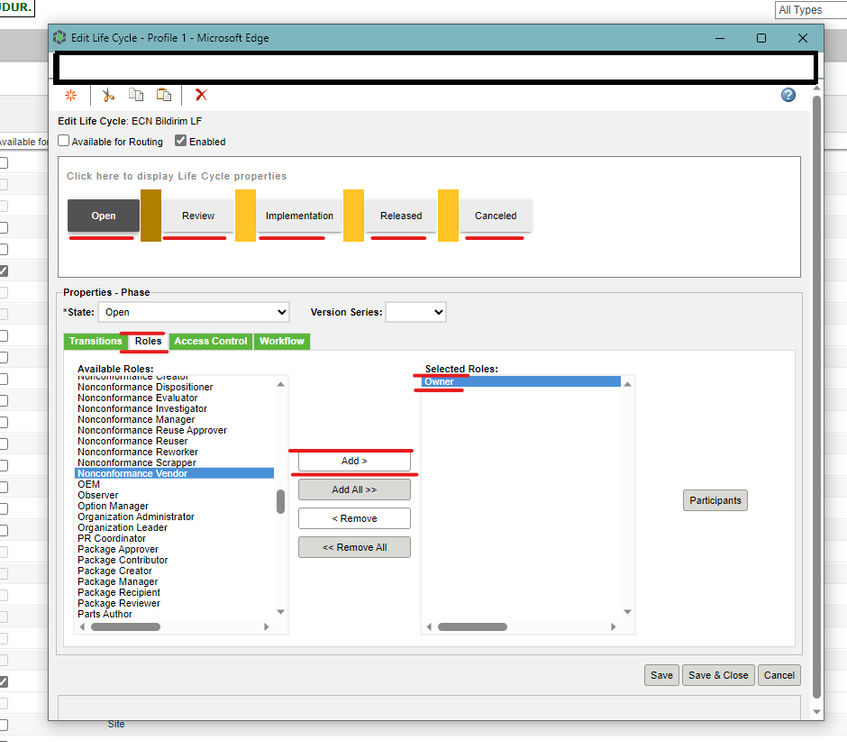Click the Save & Close button

click(x=717, y=675)
